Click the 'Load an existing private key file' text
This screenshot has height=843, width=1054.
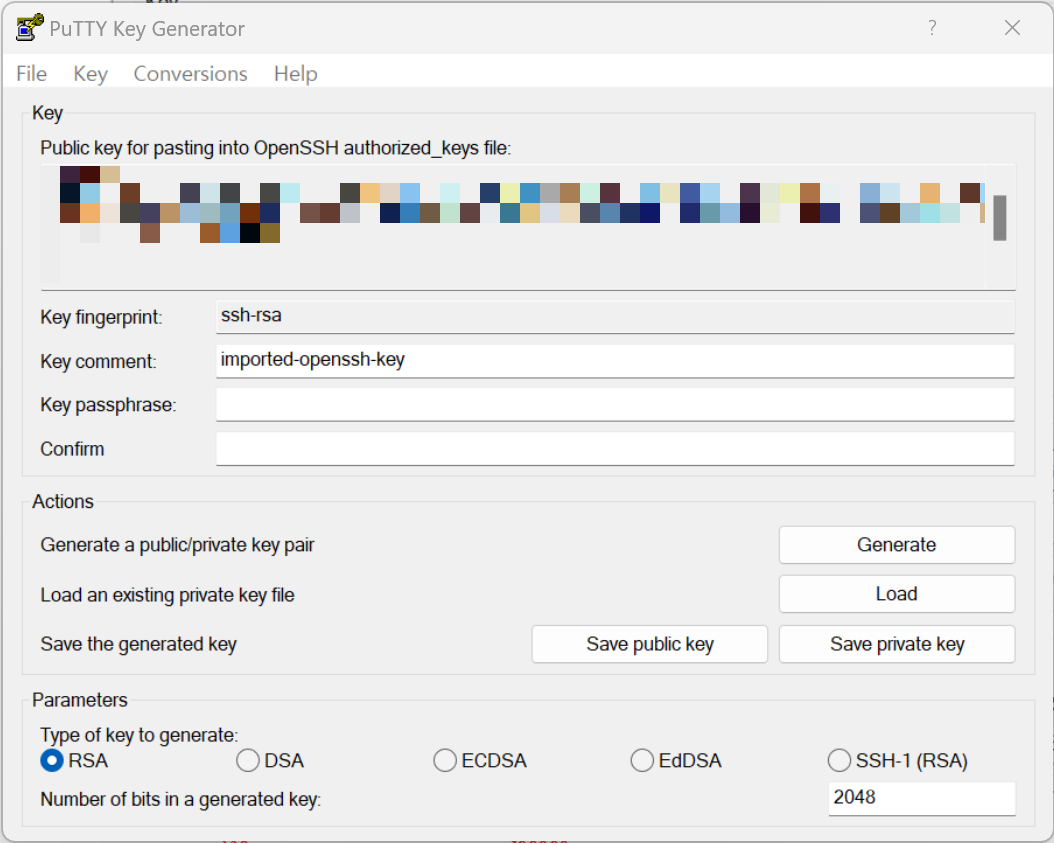pos(167,595)
